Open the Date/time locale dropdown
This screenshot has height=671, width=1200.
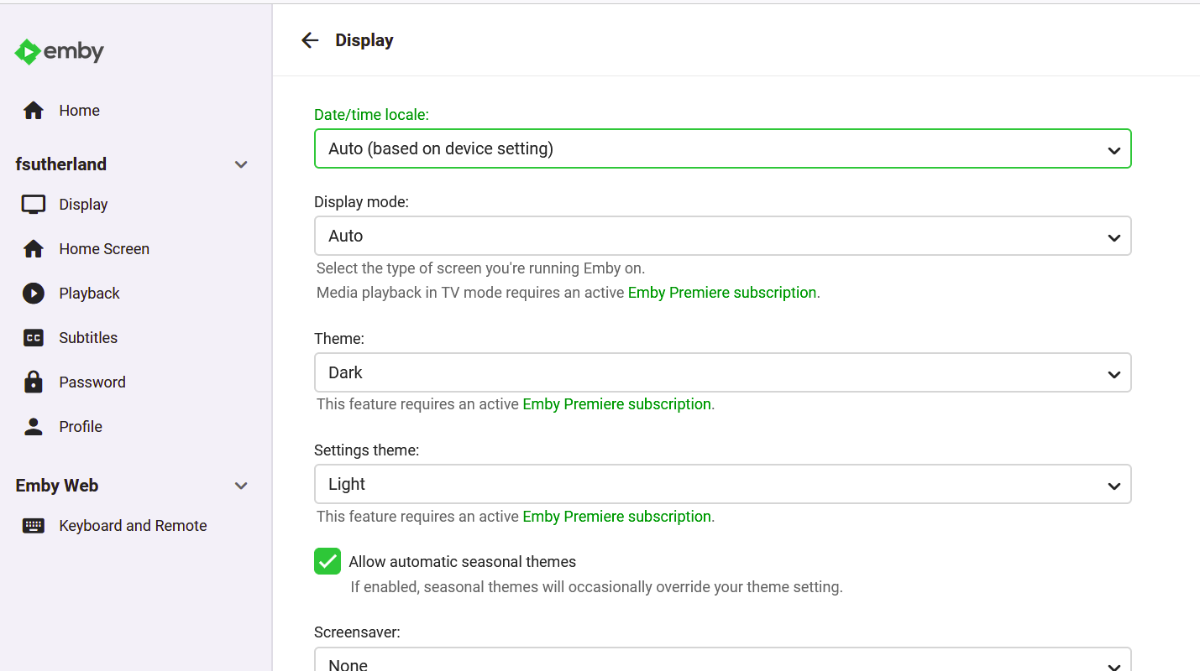pyautogui.click(x=722, y=149)
